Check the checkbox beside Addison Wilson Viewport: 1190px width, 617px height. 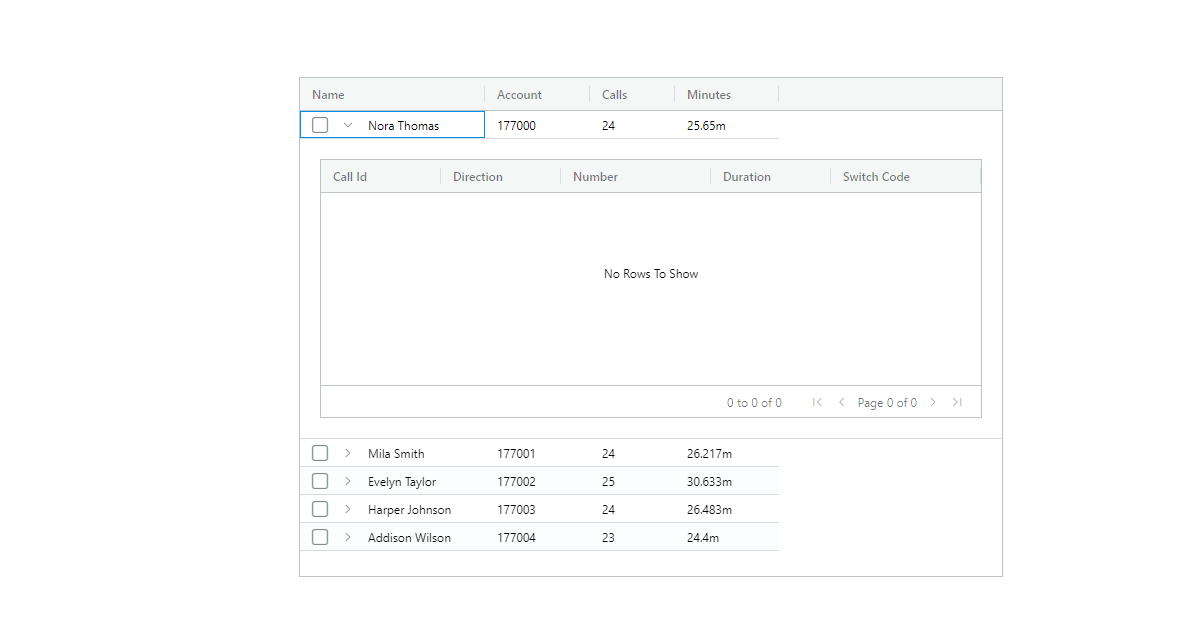click(x=319, y=536)
